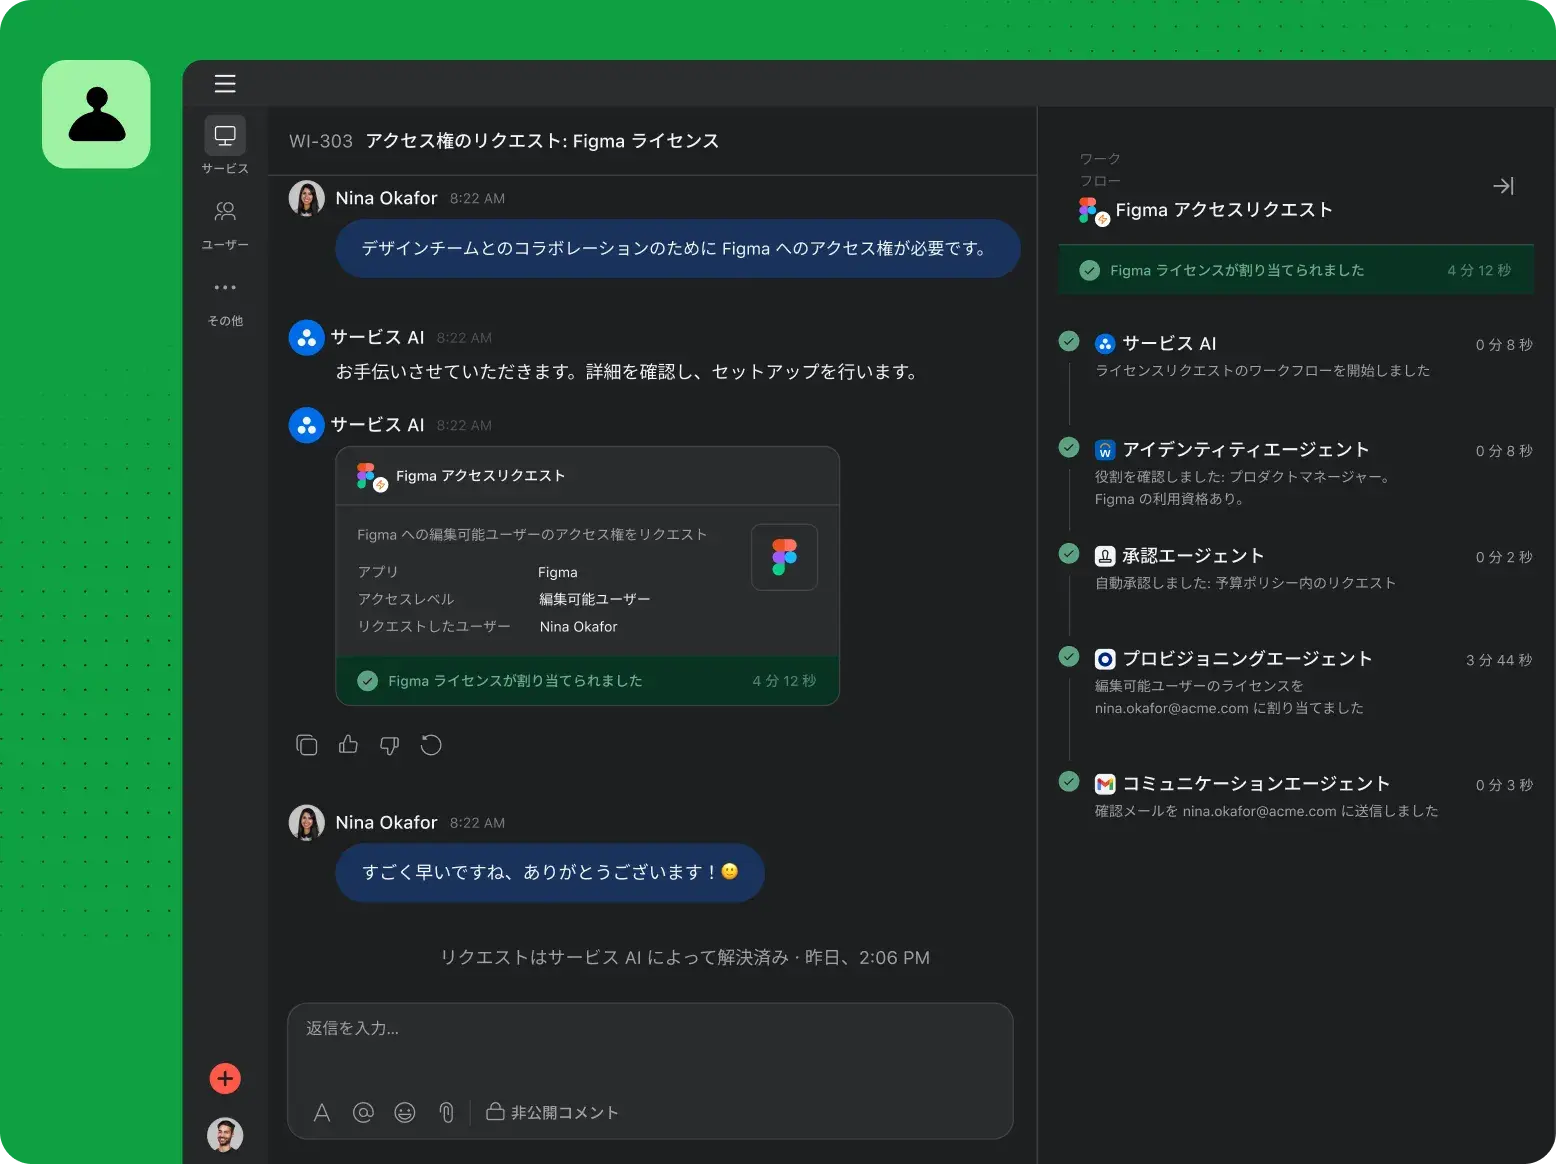
Task: Click the identity agent's W icon
Action: [x=1105, y=450]
